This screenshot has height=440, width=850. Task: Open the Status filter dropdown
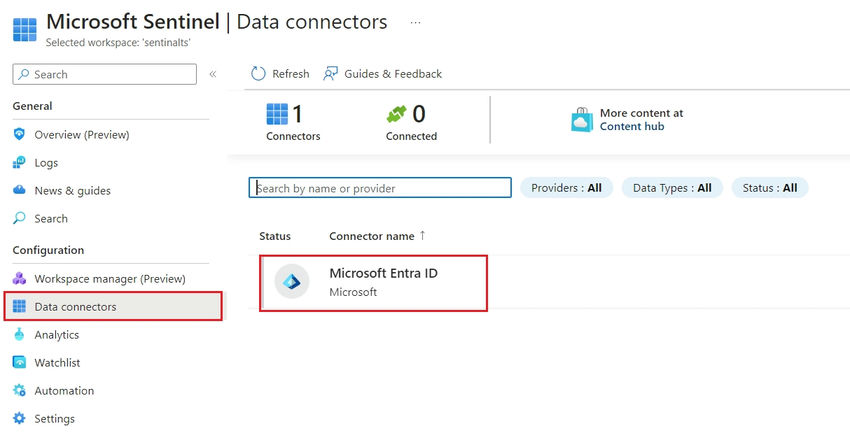click(769, 188)
